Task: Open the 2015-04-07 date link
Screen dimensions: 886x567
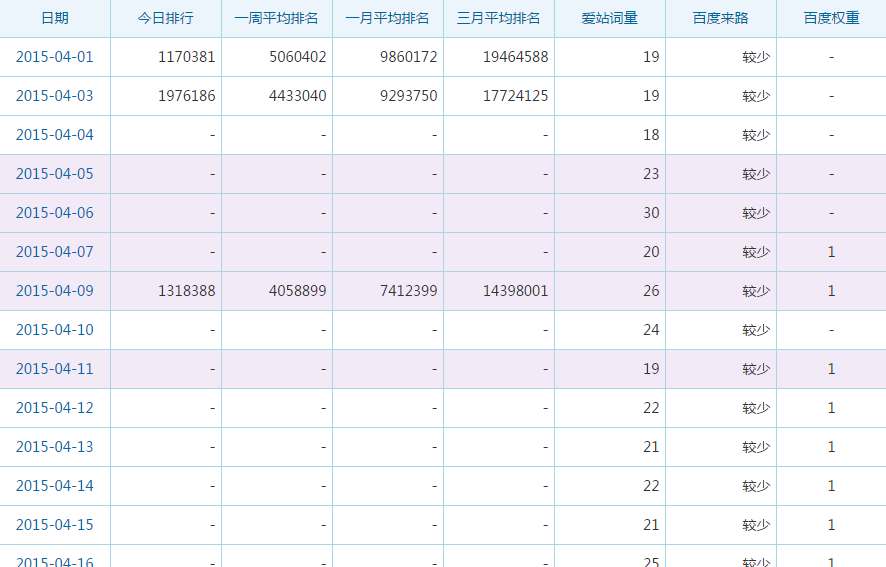Action: tap(55, 252)
